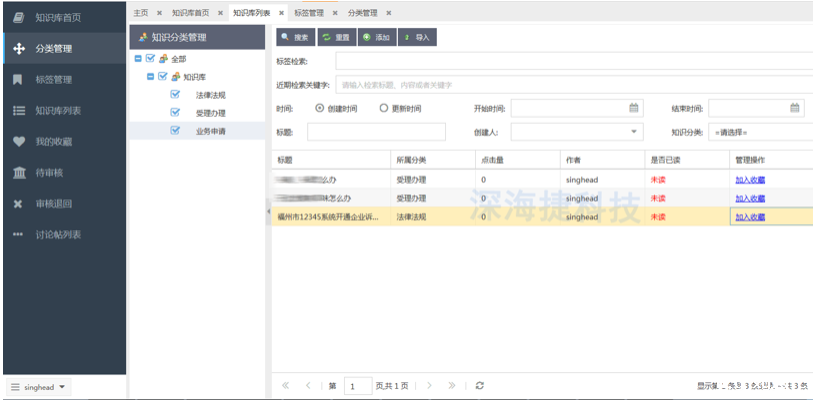Collapse the 知识库 tree node
The width and height of the screenshot is (823, 400).
pyautogui.click(x=151, y=77)
